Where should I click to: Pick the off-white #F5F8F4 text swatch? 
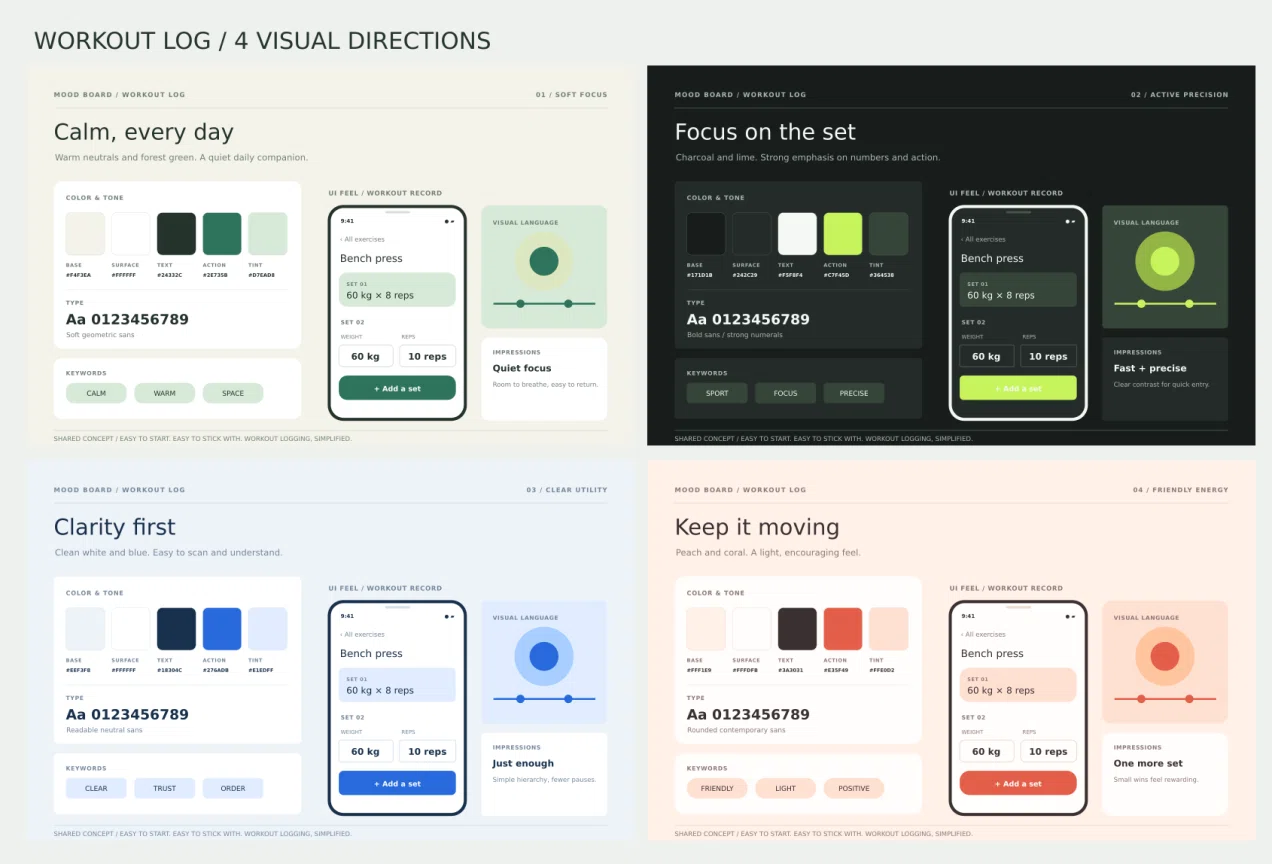pos(797,234)
